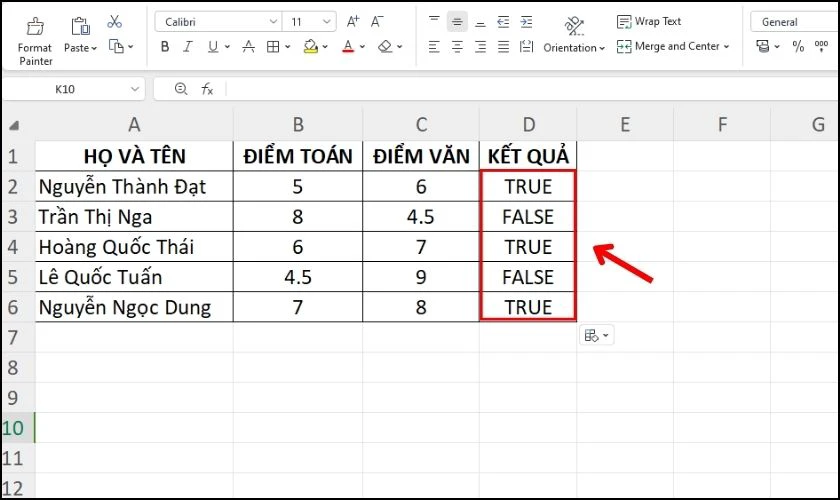Select cell with Nguyễn Ngọc Dung

(x=134, y=307)
